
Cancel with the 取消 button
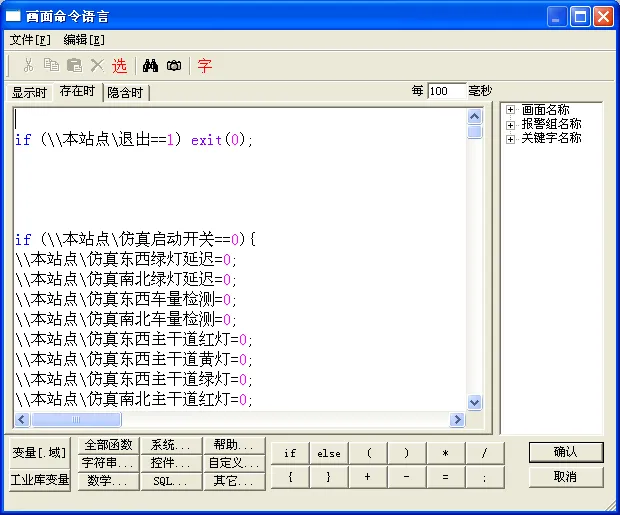tap(566, 477)
